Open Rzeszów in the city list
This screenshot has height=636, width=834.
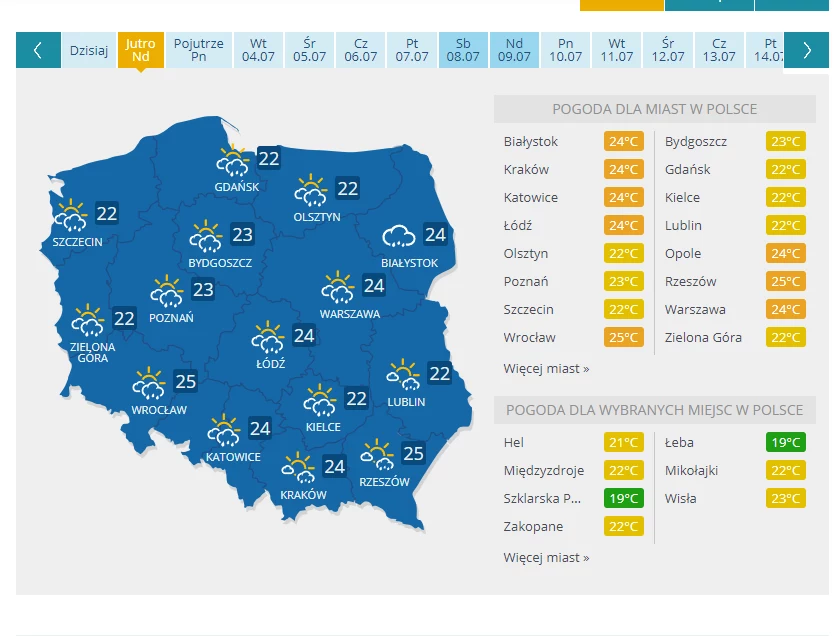pos(690,281)
